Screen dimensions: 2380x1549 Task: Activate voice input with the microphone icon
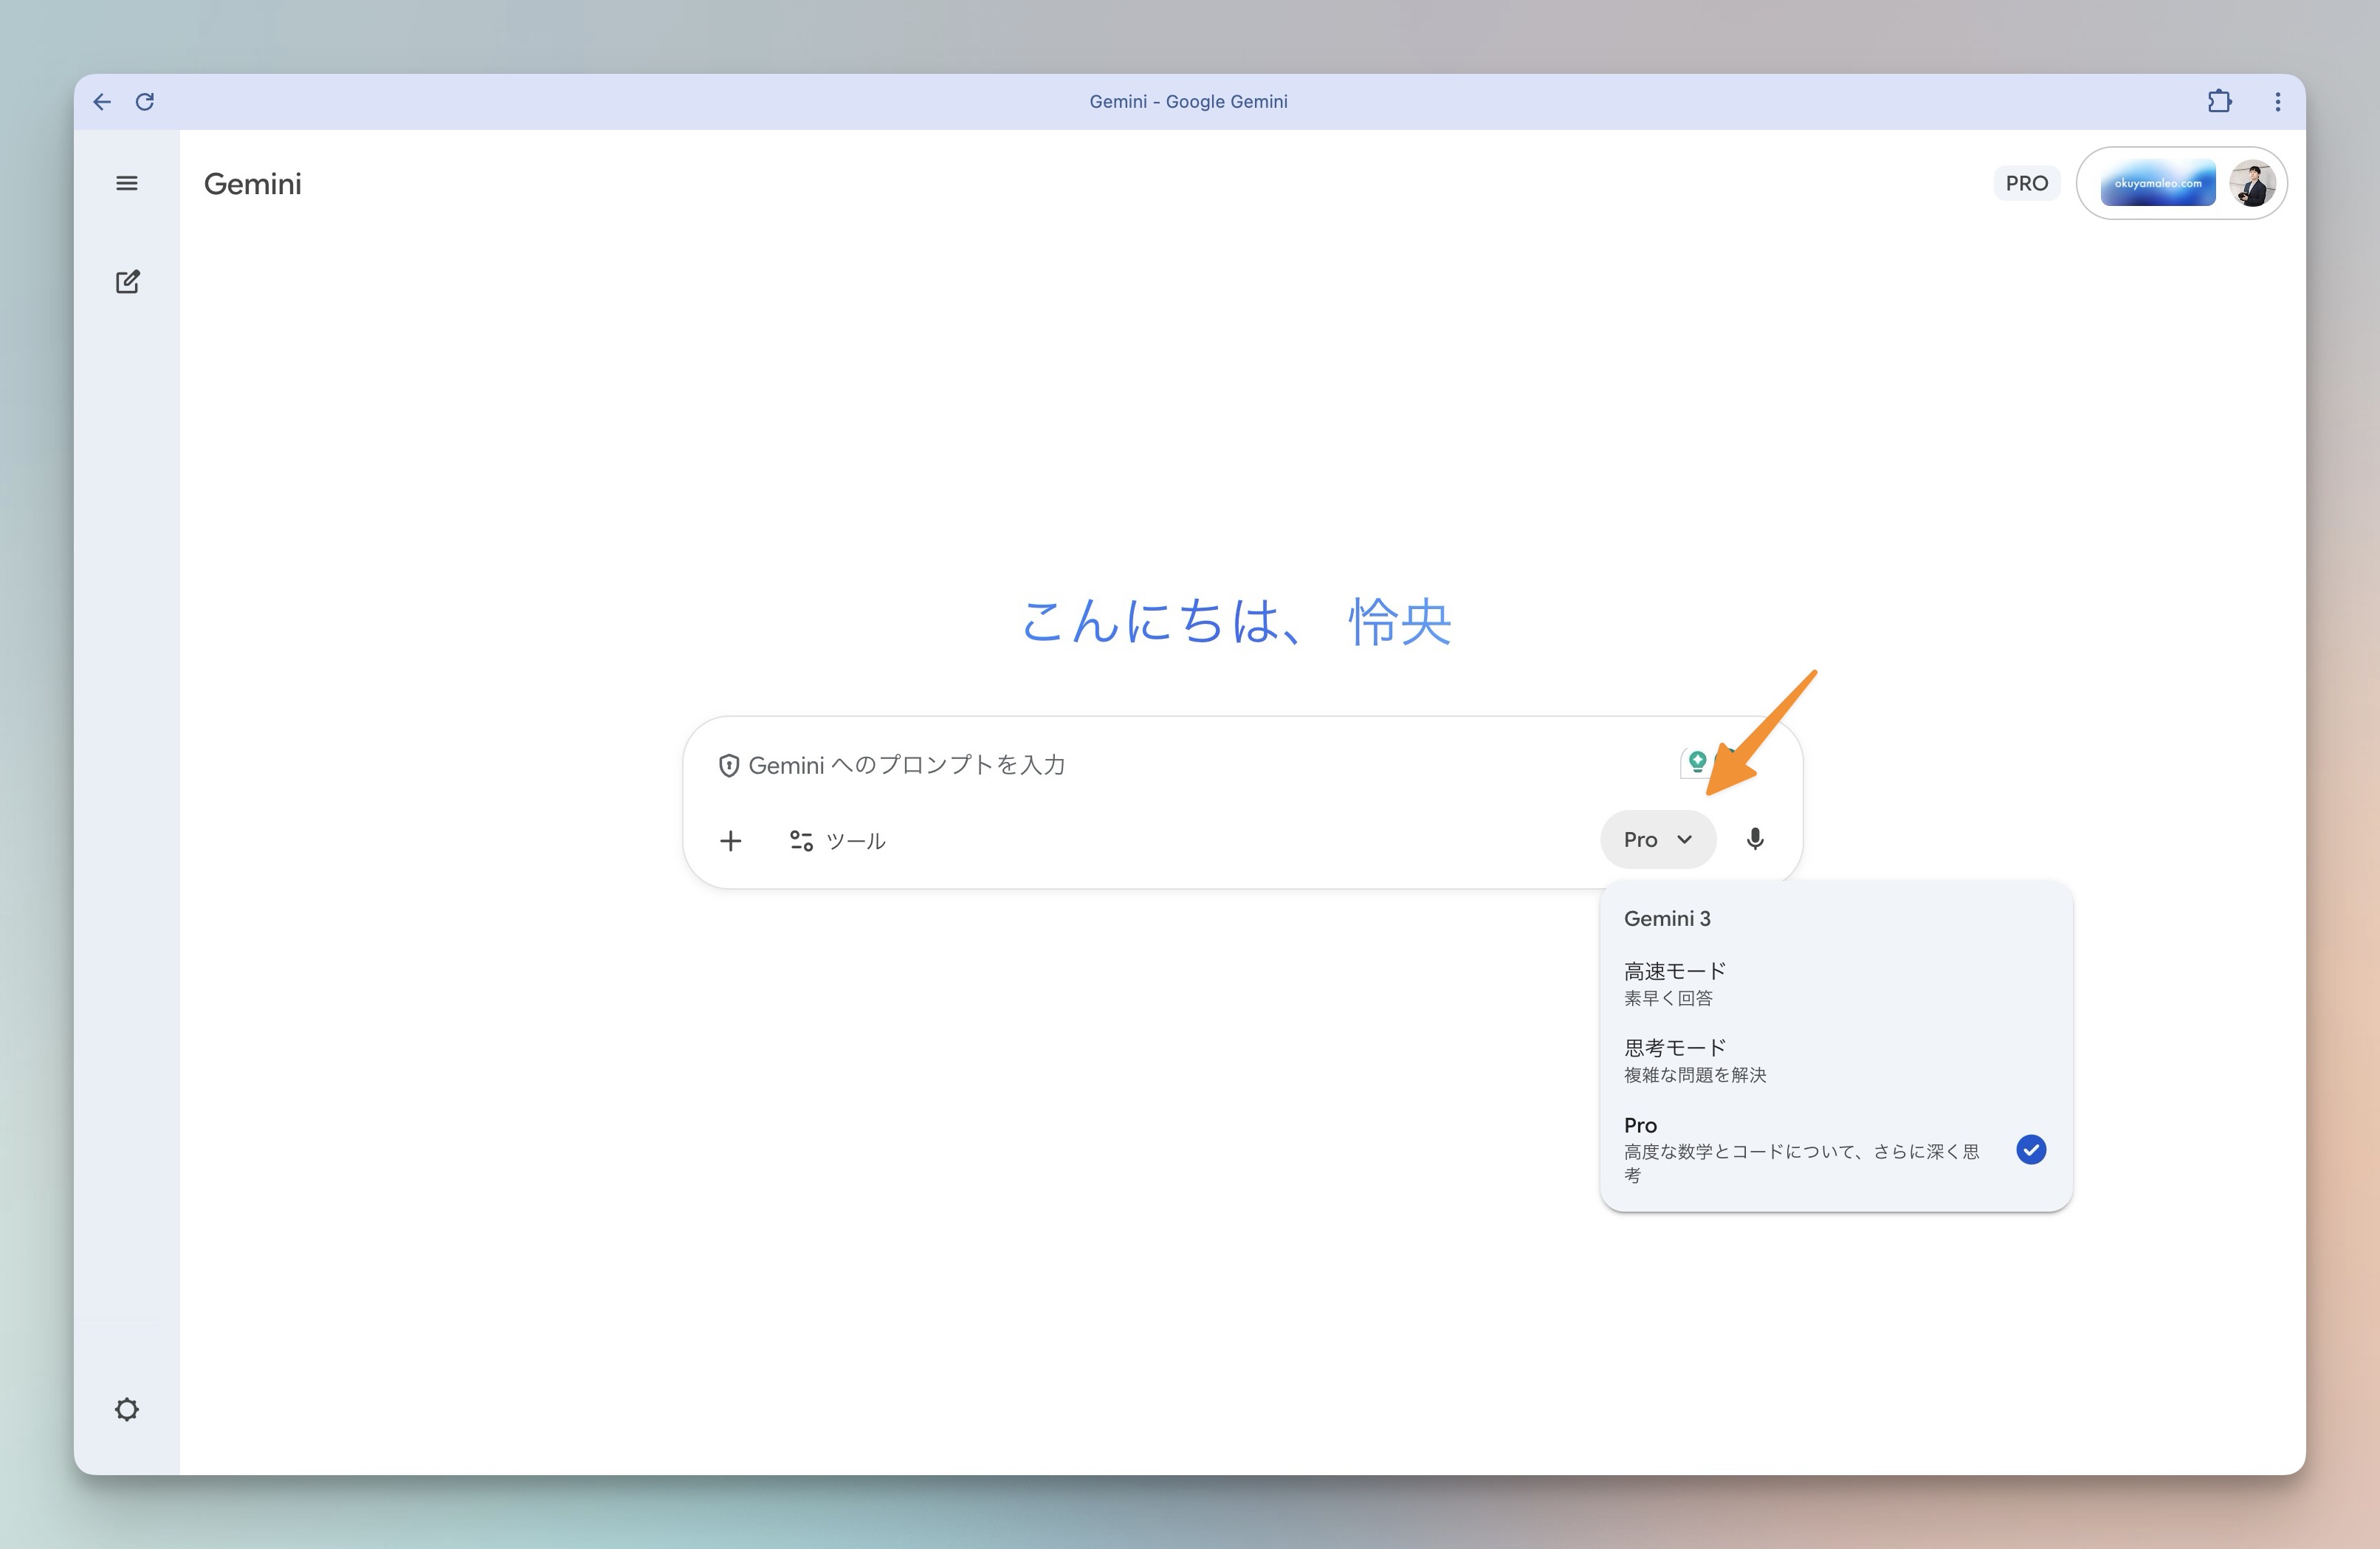pos(1755,839)
